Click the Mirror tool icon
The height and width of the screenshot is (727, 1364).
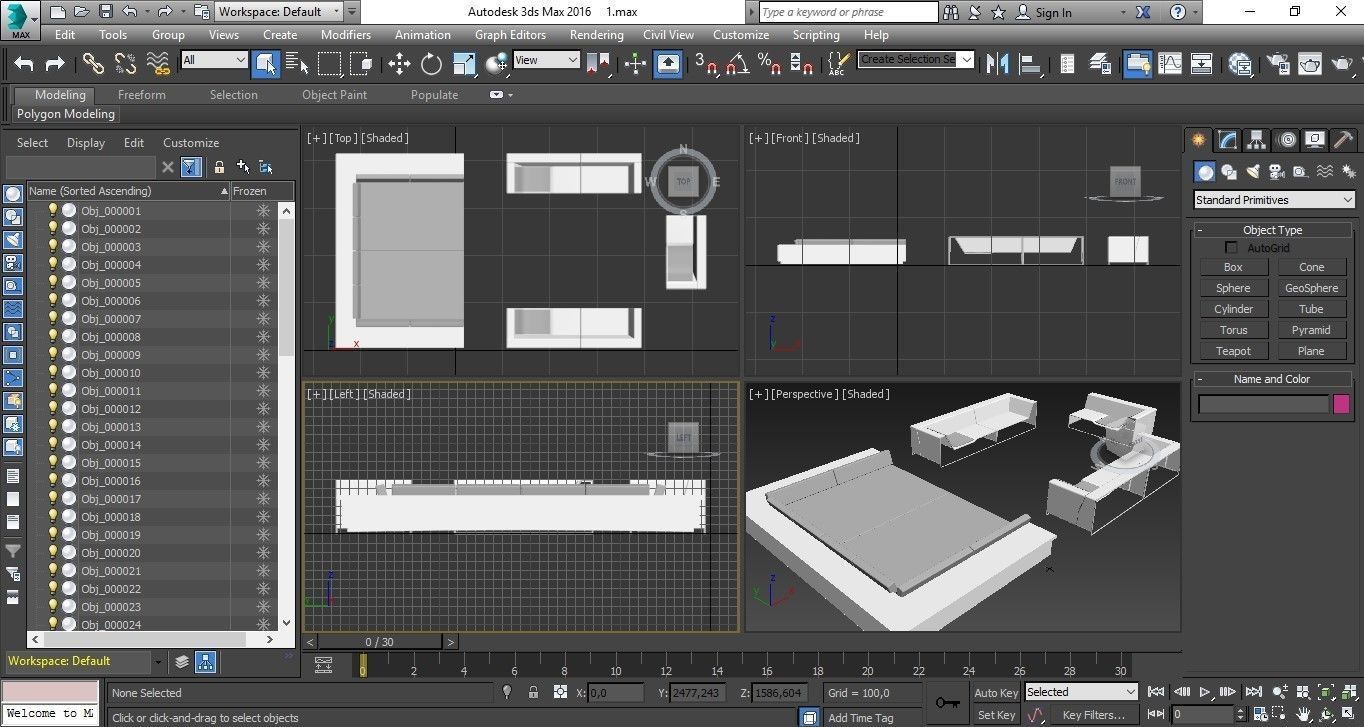click(997, 63)
